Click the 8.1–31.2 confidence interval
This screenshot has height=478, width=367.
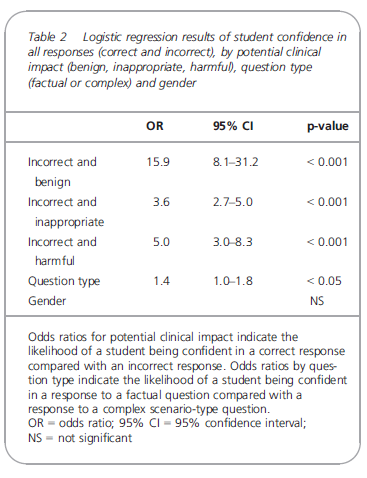click(x=236, y=162)
